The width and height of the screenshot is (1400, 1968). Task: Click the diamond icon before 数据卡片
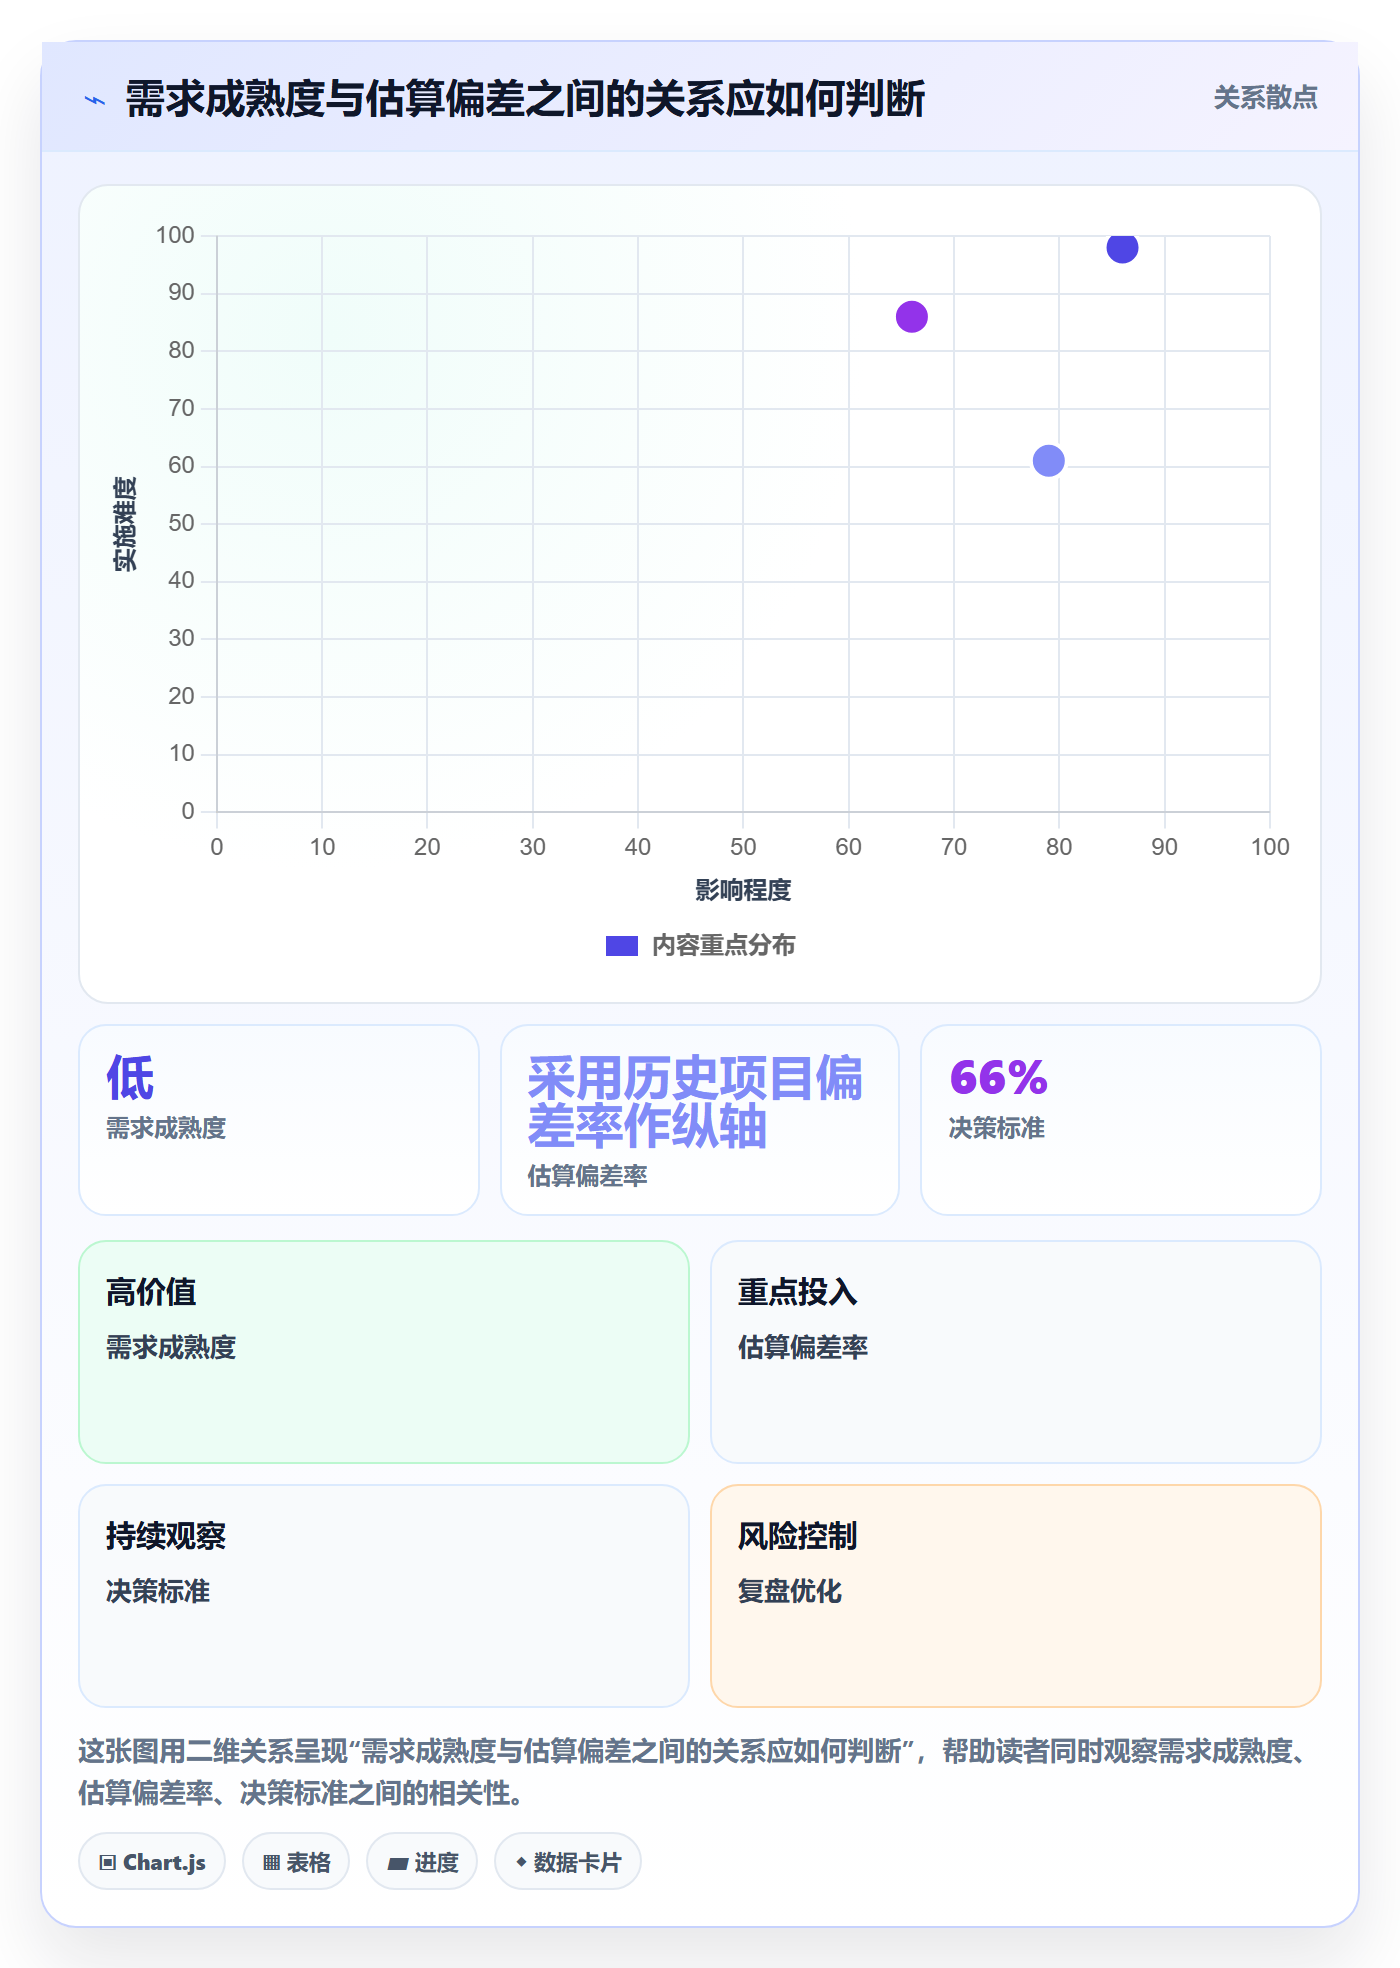coord(521,1862)
